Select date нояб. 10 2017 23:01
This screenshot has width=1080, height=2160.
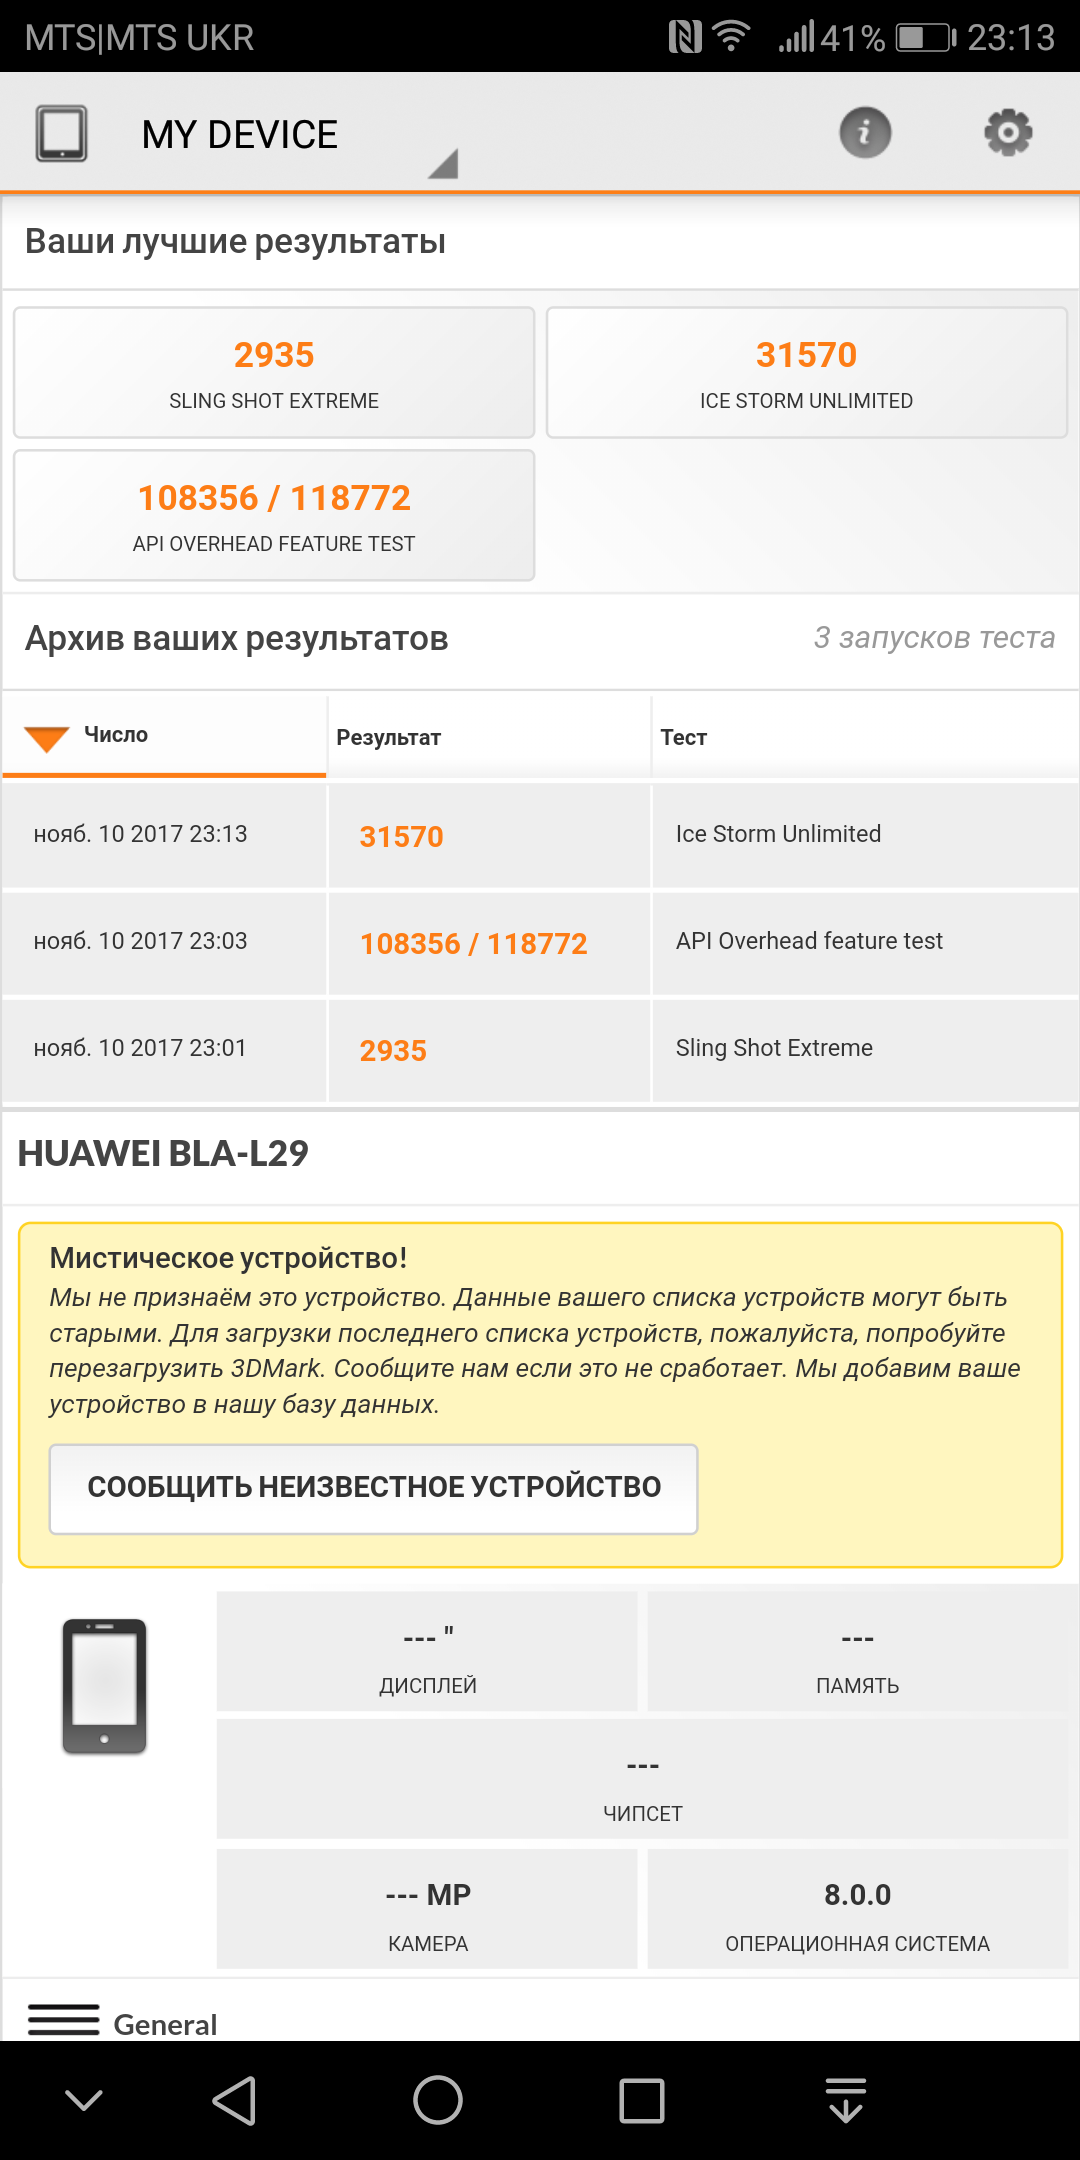coord(140,1048)
